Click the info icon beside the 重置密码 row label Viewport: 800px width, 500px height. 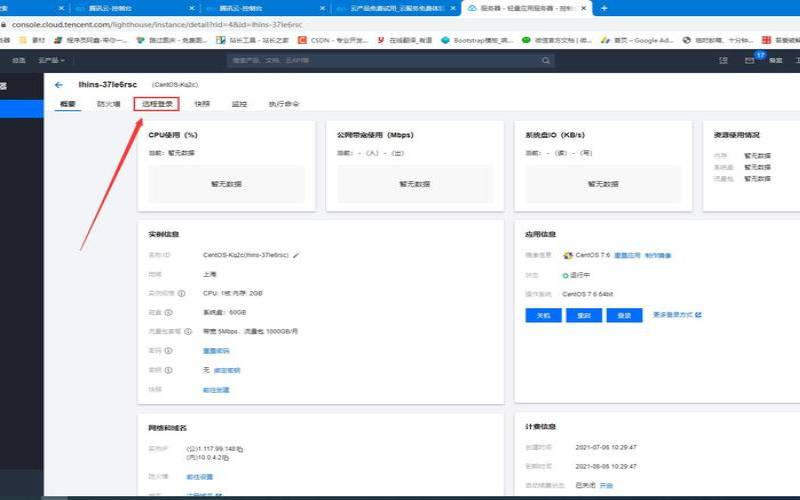tap(168, 351)
